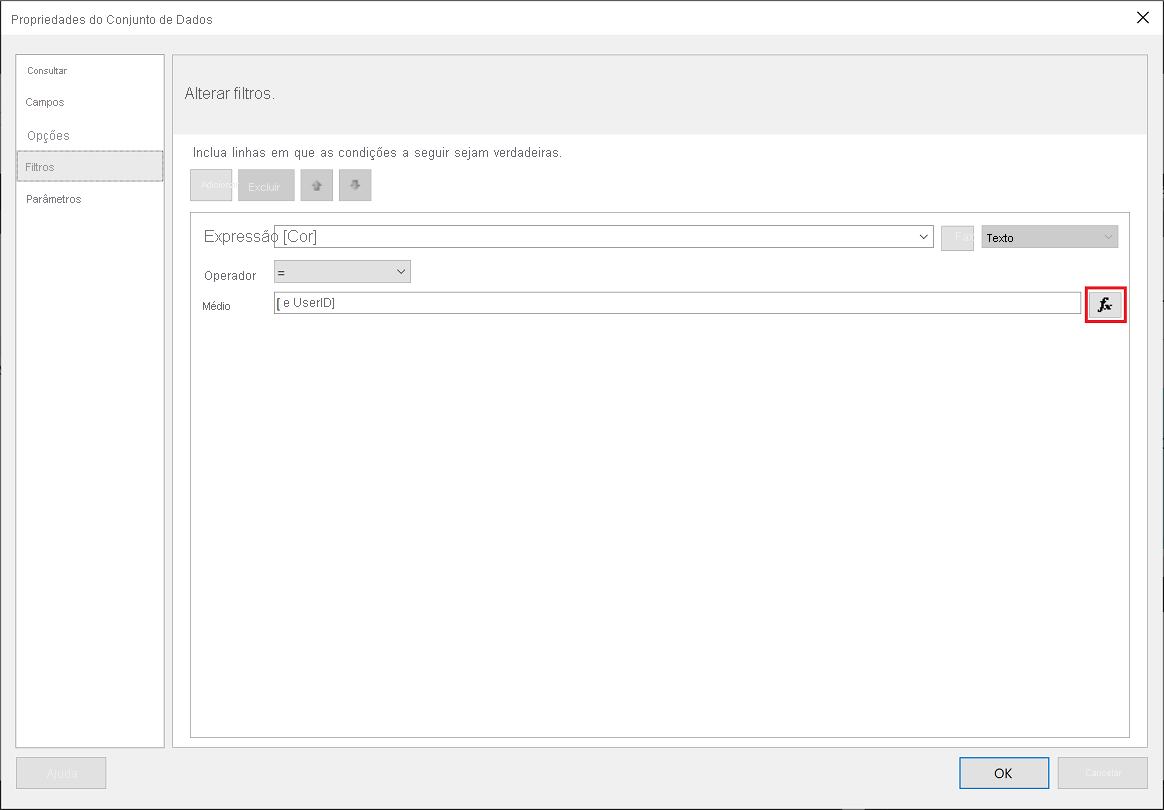
Task: Click Excluir to delete the filter
Action: click(265, 185)
